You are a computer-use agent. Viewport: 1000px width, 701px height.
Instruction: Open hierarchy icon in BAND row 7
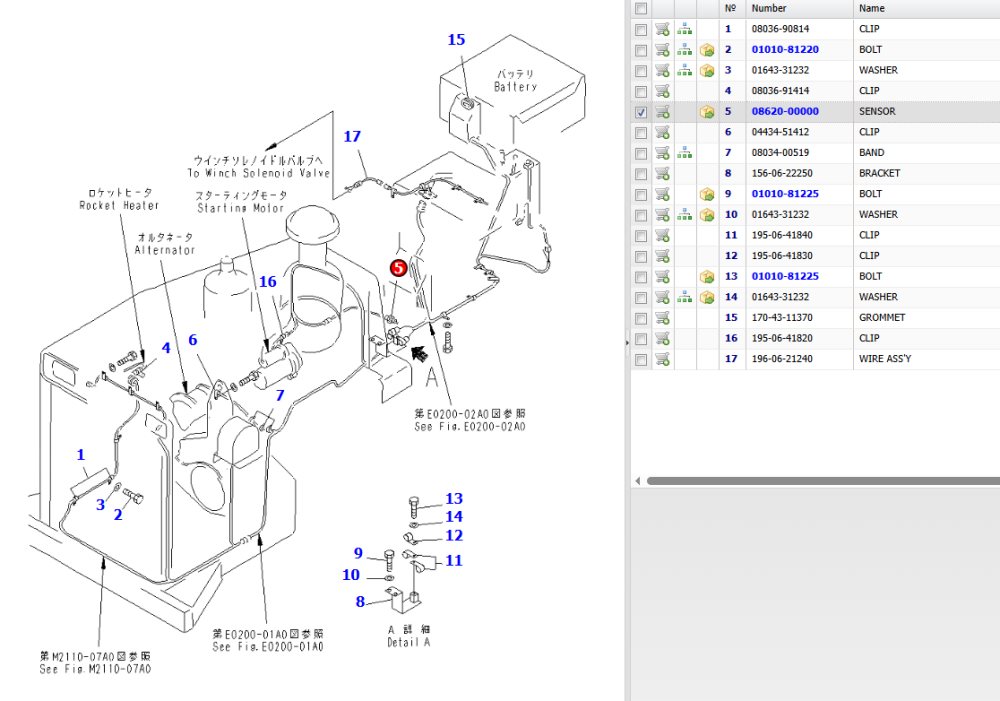pyautogui.click(x=684, y=153)
